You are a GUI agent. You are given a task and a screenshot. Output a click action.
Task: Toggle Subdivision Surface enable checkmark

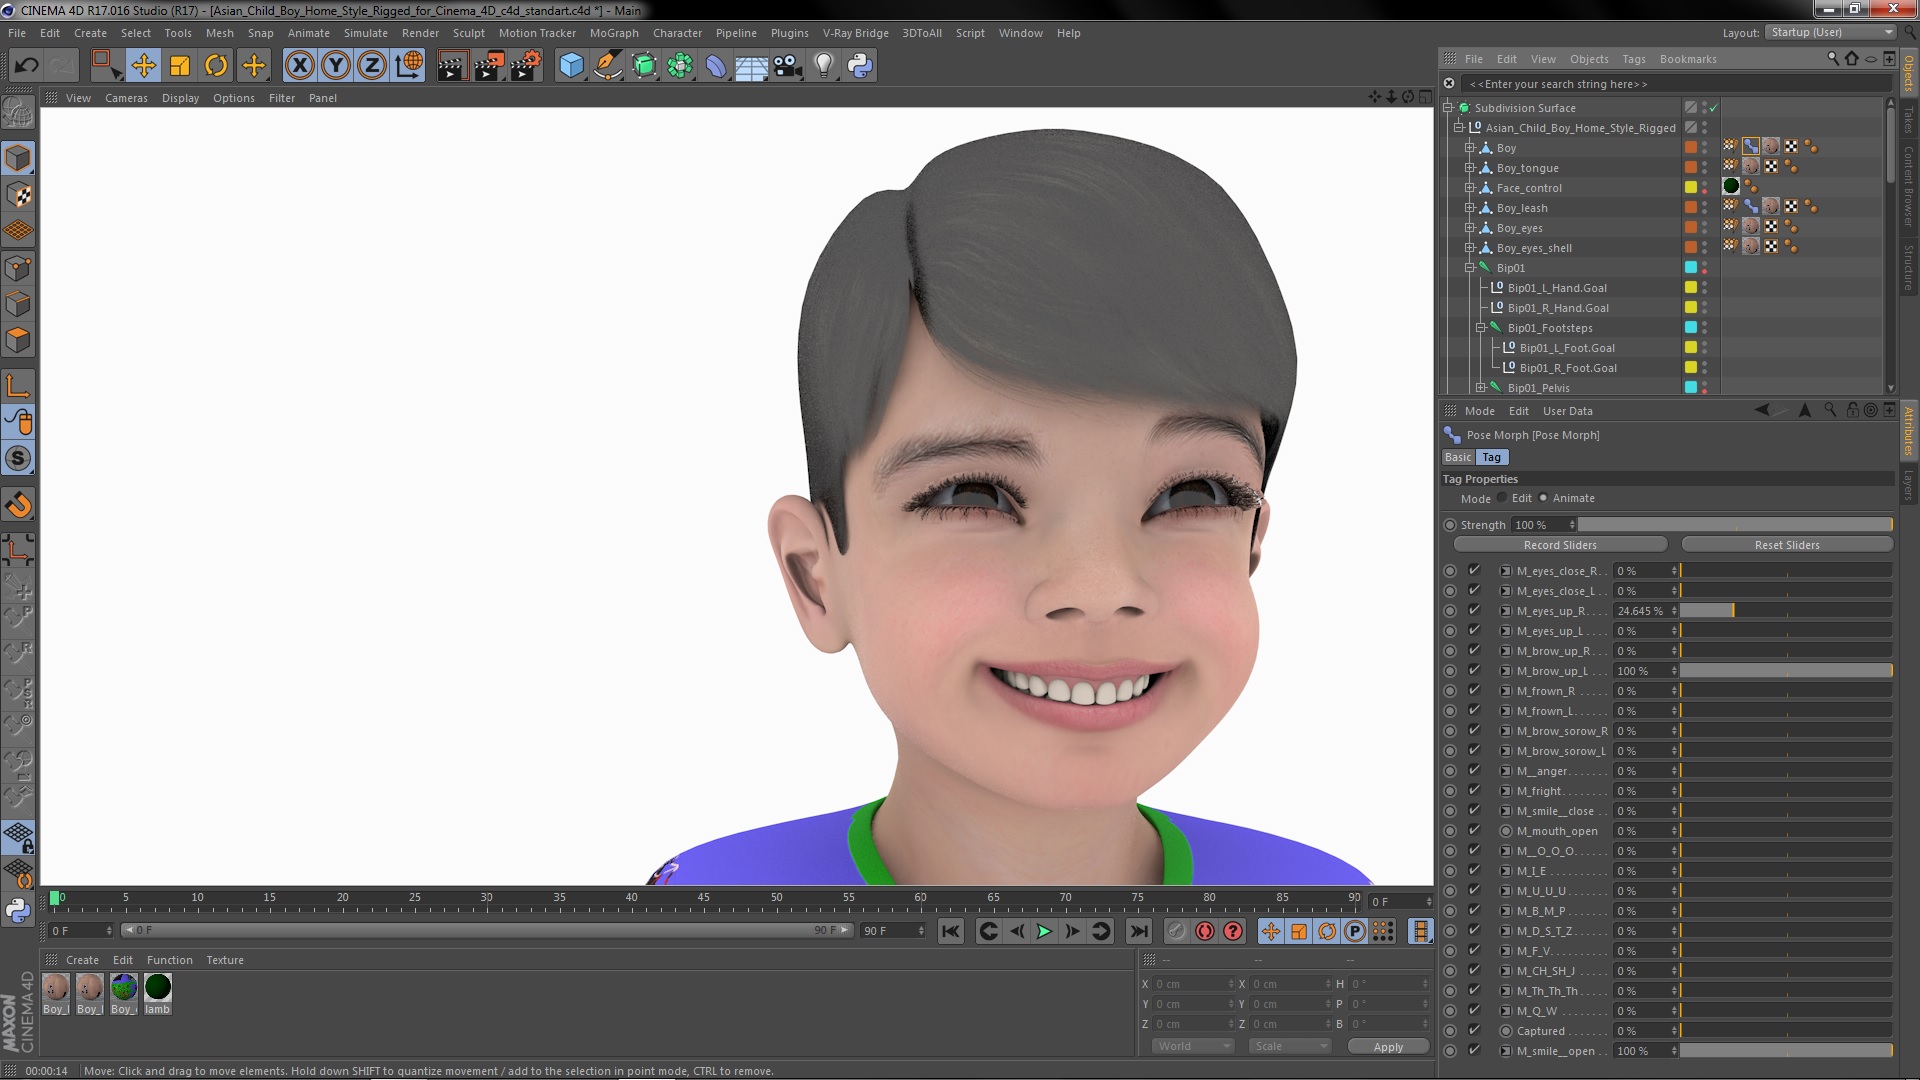(x=1713, y=108)
